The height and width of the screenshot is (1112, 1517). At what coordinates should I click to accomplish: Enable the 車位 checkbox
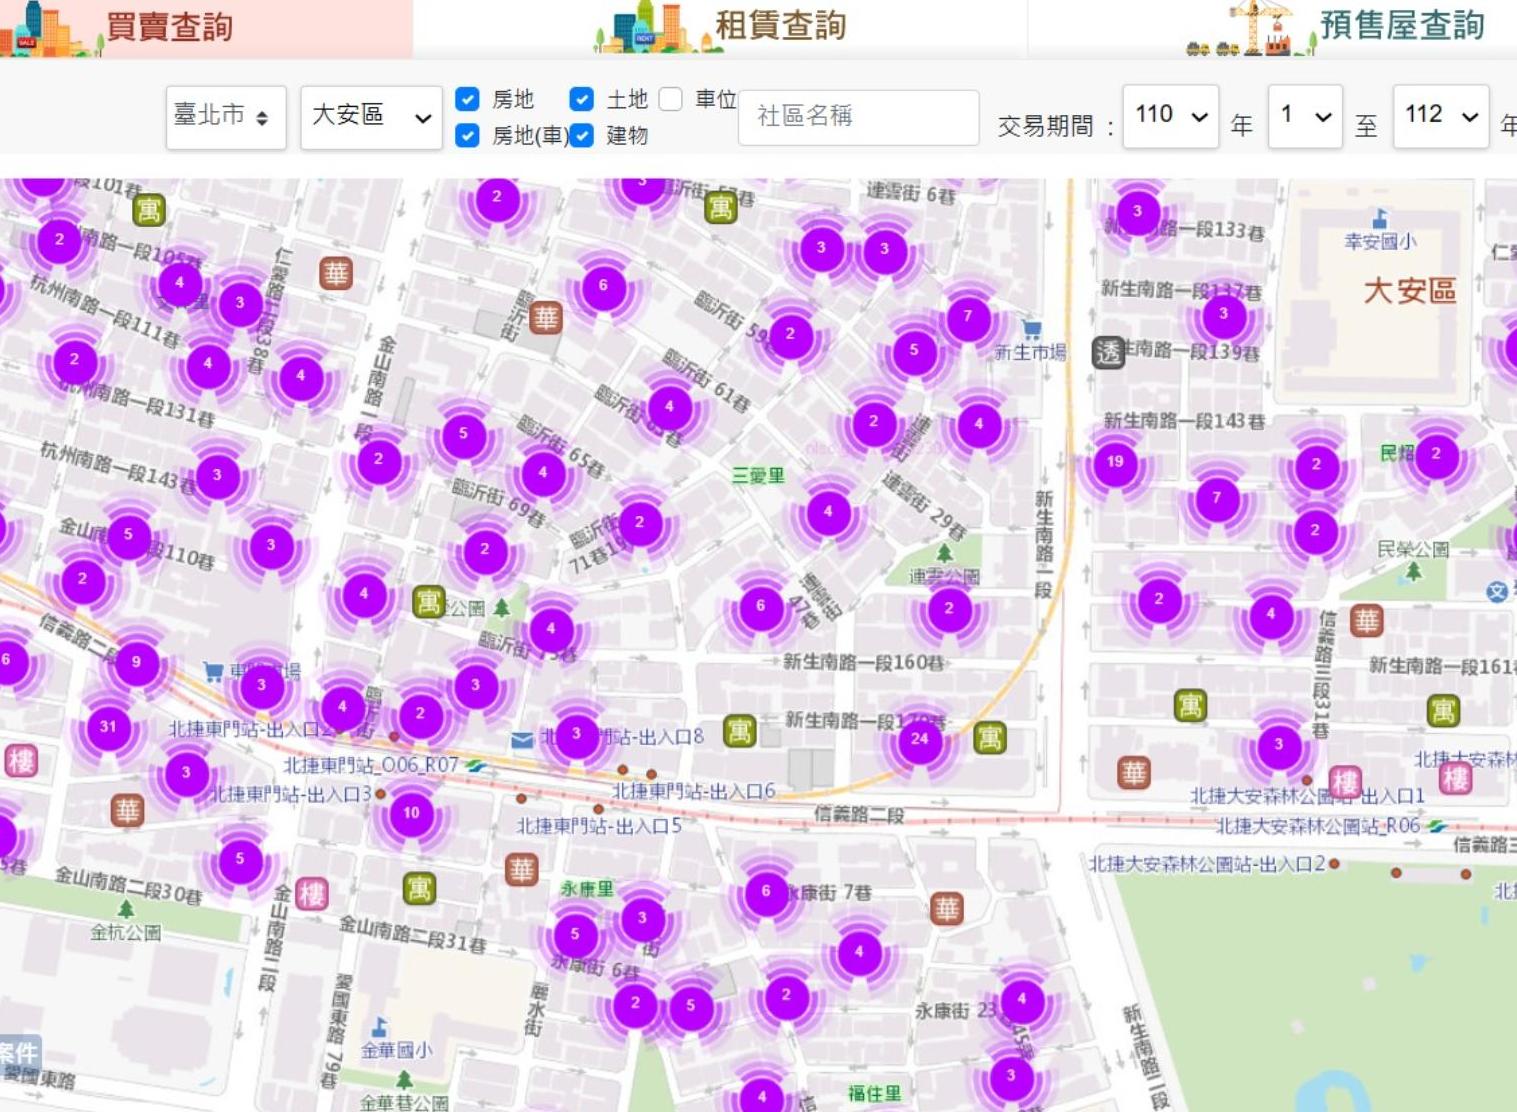(x=671, y=99)
